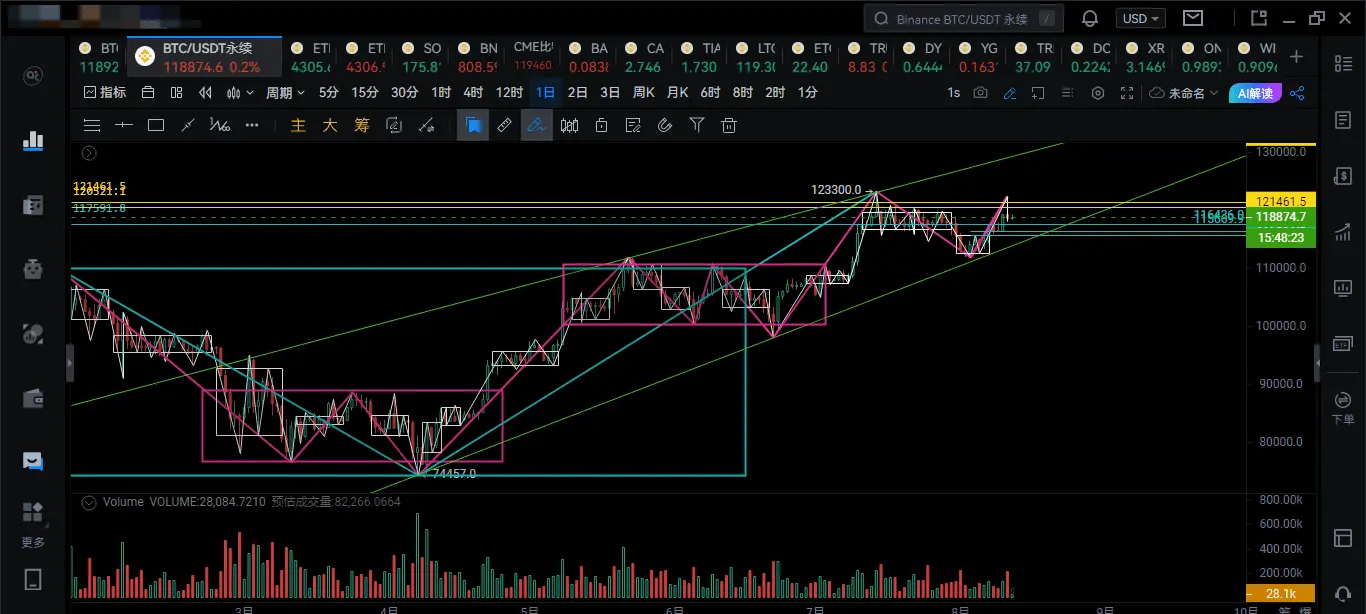This screenshot has height=614, width=1366.
Task: Enter fullscreen chart mode
Action: tap(1127, 92)
